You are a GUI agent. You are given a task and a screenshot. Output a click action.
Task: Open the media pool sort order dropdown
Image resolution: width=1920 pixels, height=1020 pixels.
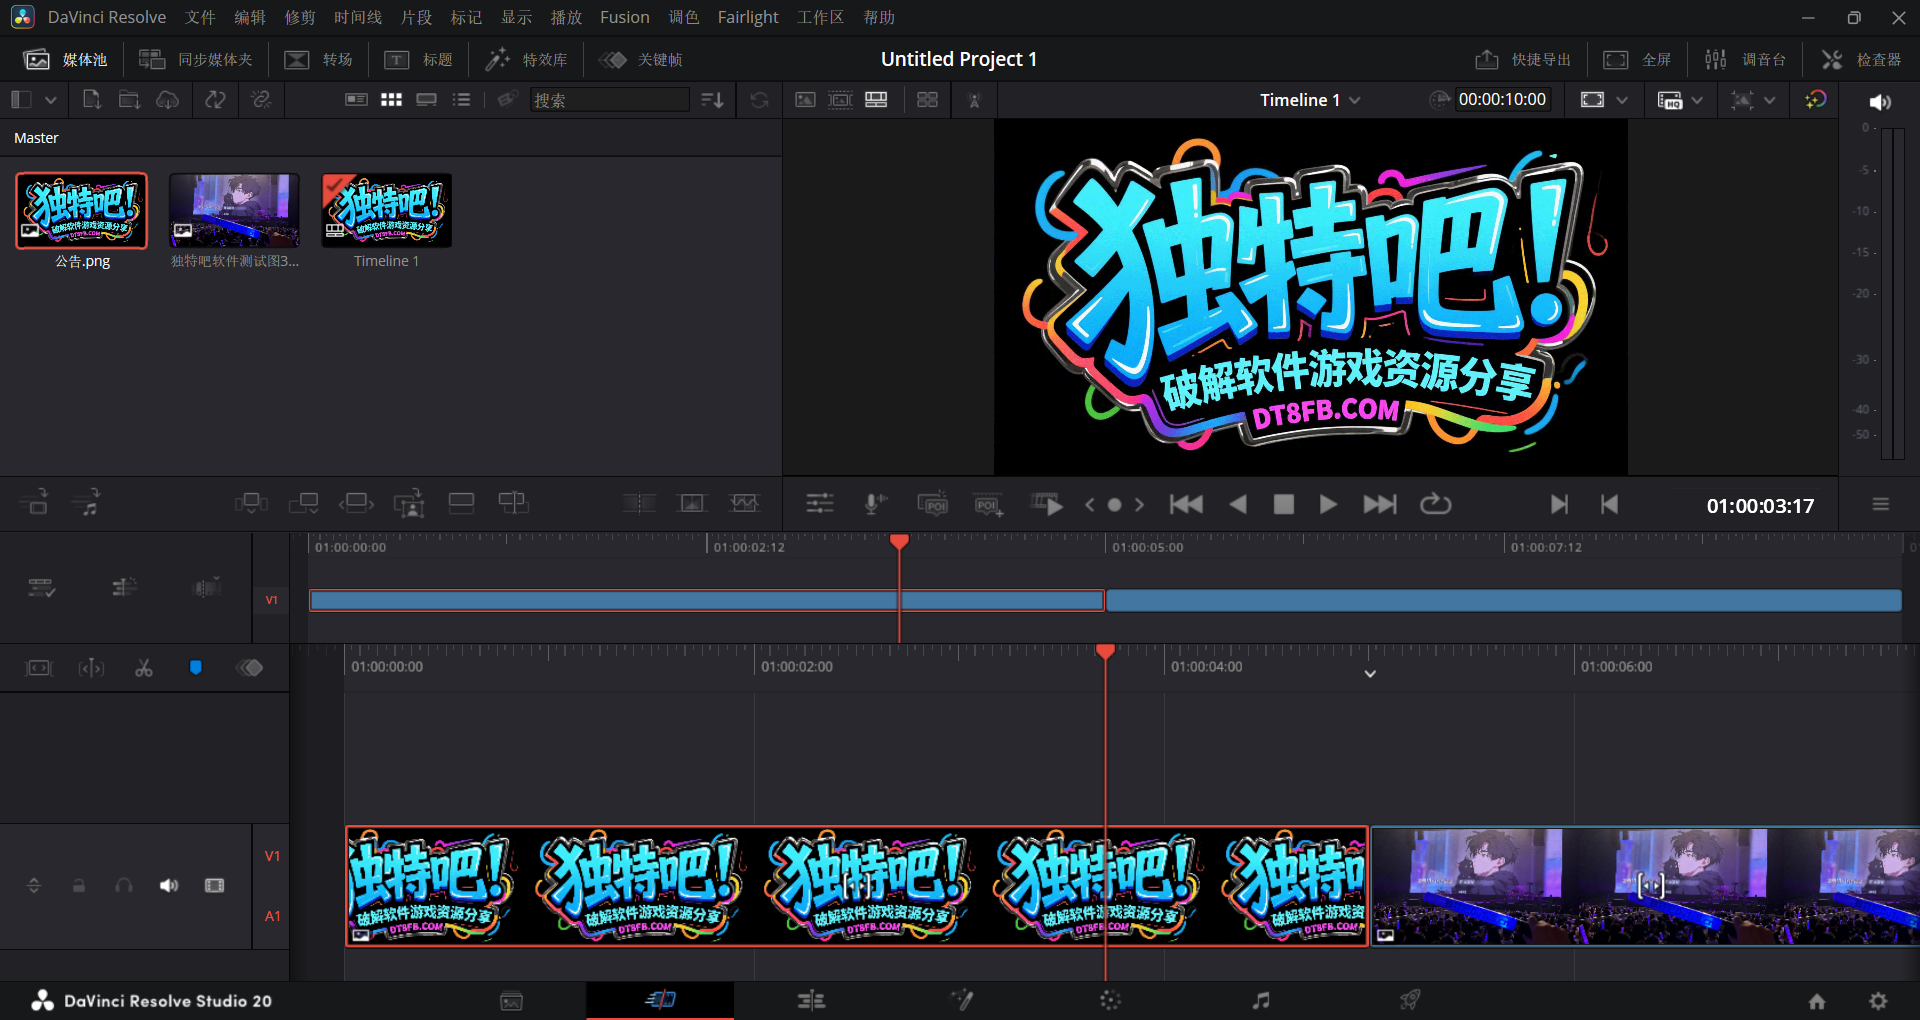click(x=711, y=99)
